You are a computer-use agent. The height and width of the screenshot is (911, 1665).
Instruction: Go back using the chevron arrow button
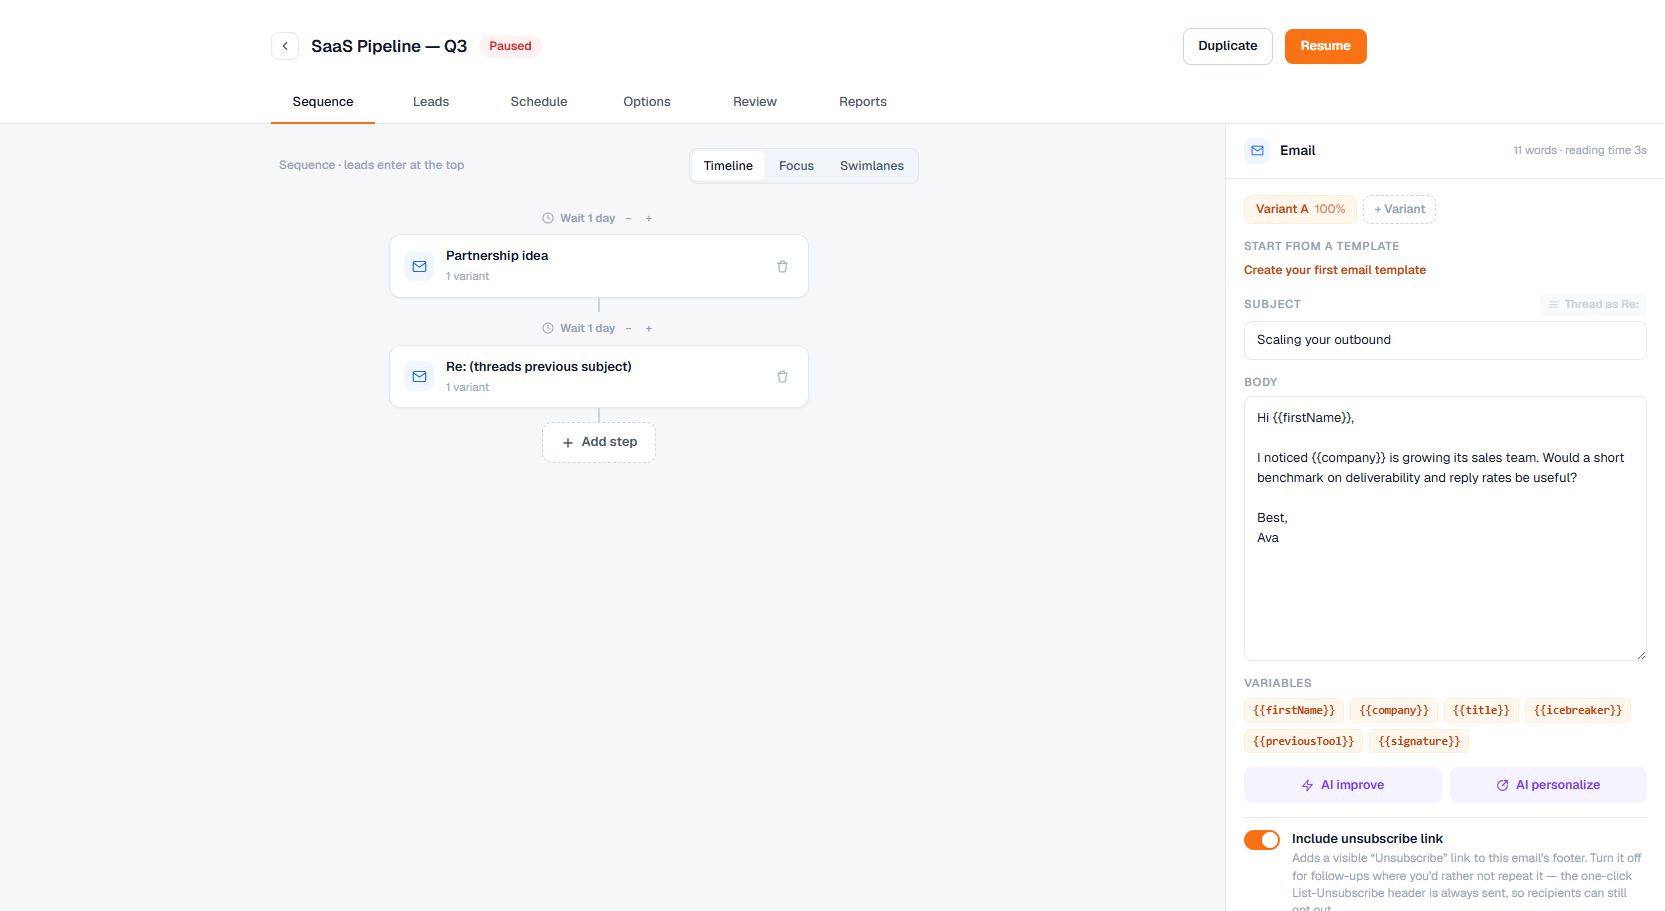point(285,46)
